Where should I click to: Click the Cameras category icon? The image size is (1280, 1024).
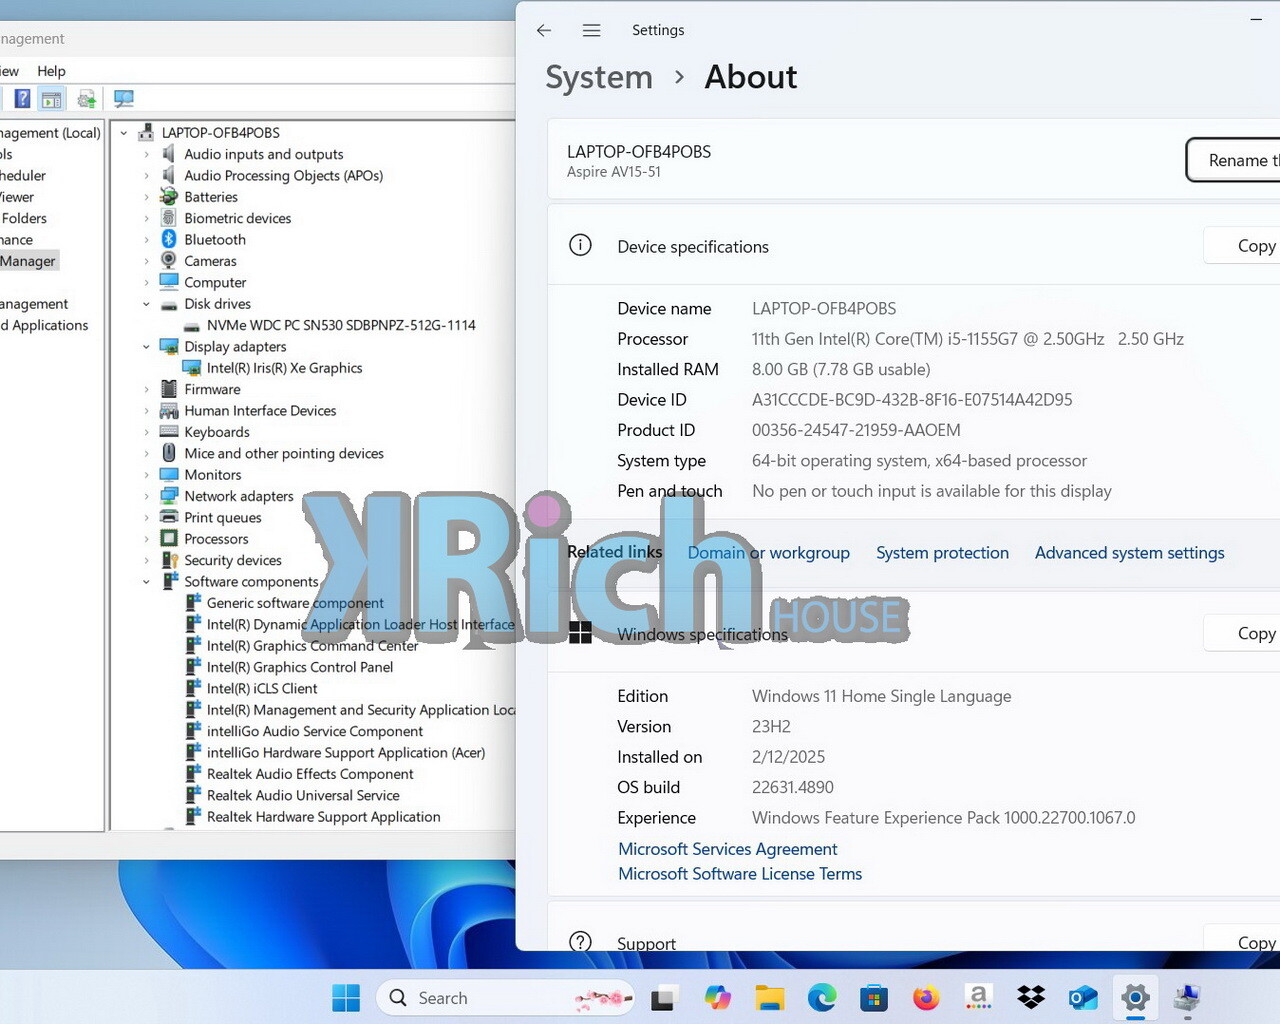[169, 261]
